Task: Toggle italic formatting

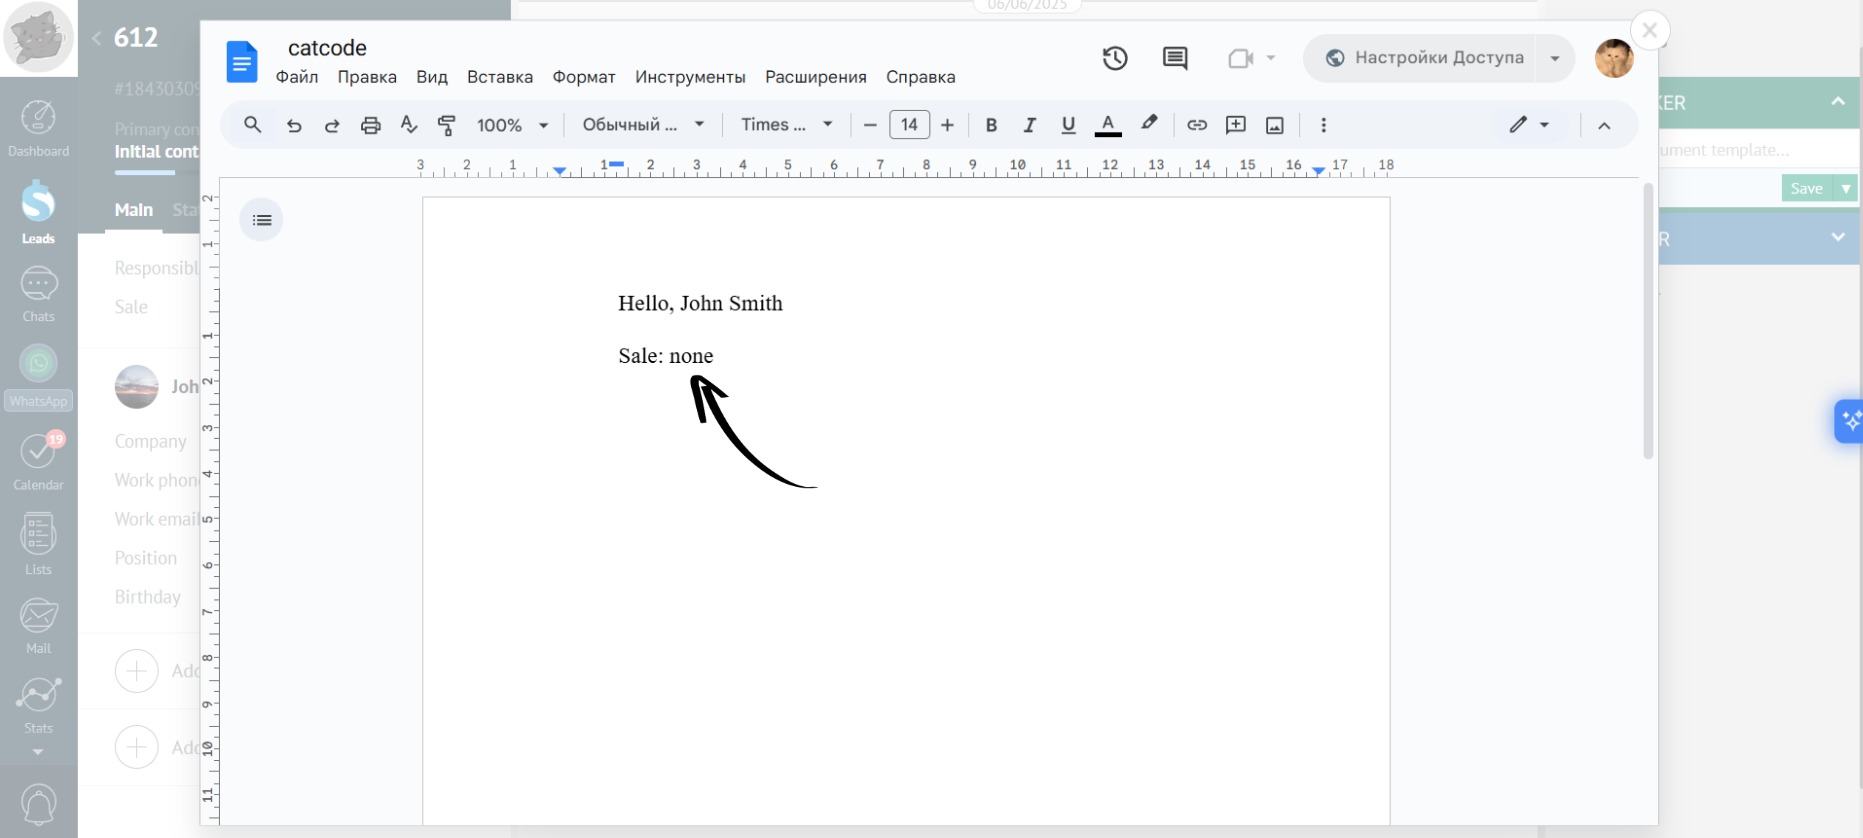Action: coord(1029,125)
